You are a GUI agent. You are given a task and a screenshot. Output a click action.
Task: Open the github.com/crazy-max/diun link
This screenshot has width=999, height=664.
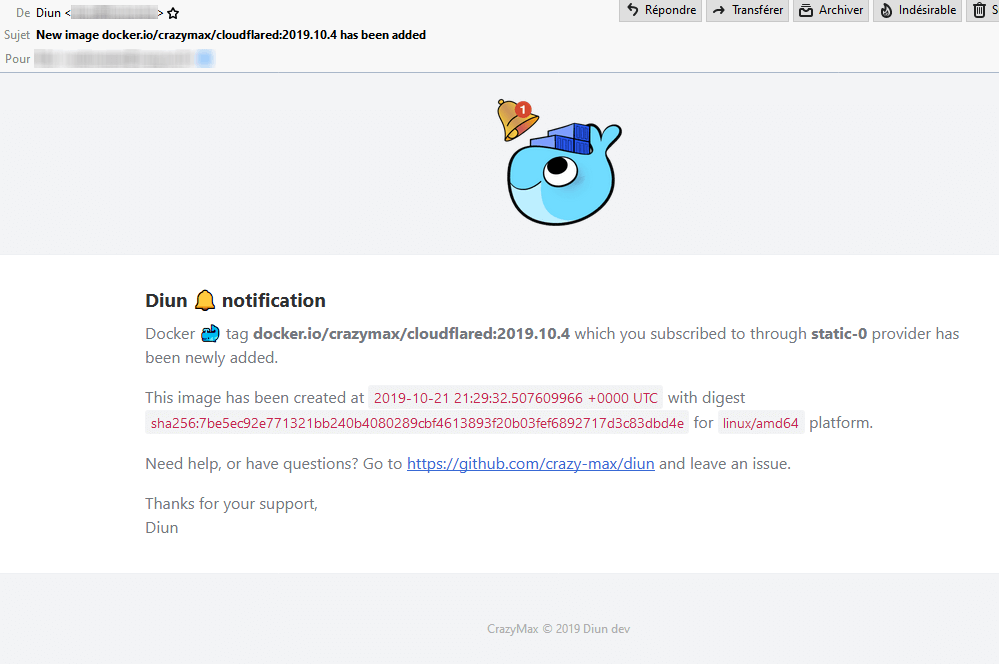530,463
